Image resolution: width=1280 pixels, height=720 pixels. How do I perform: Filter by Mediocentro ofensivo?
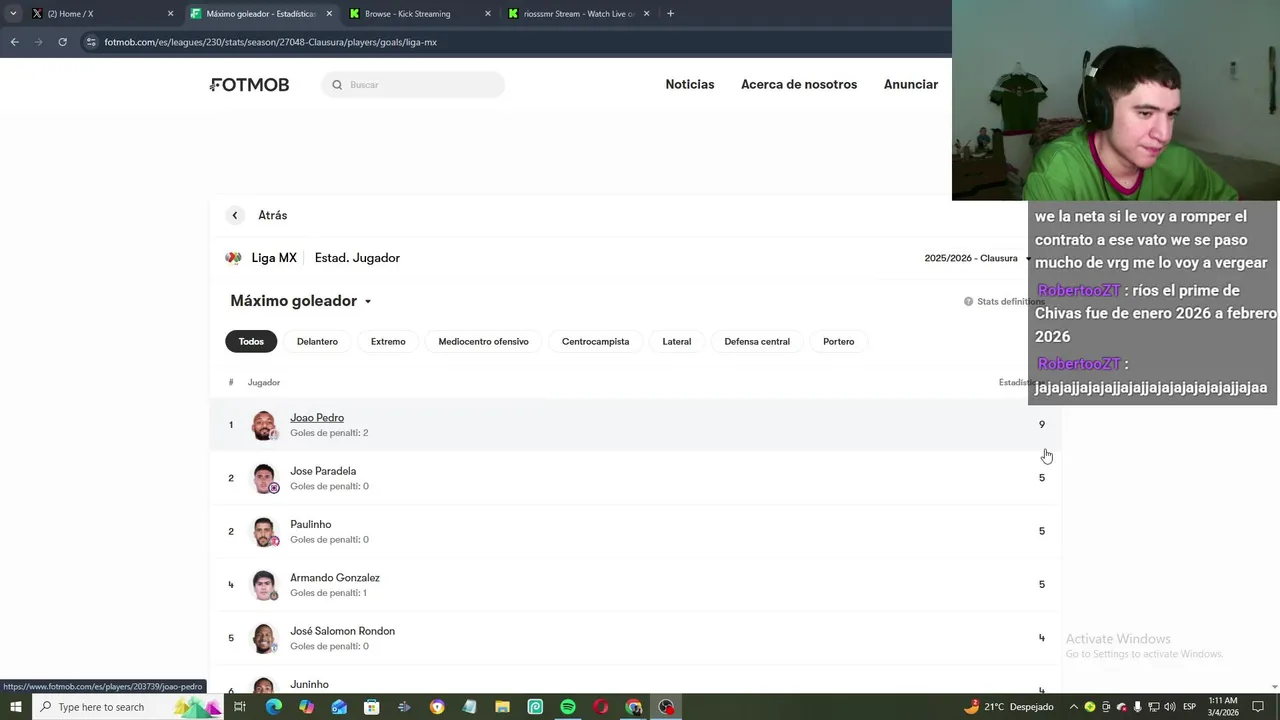483,341
